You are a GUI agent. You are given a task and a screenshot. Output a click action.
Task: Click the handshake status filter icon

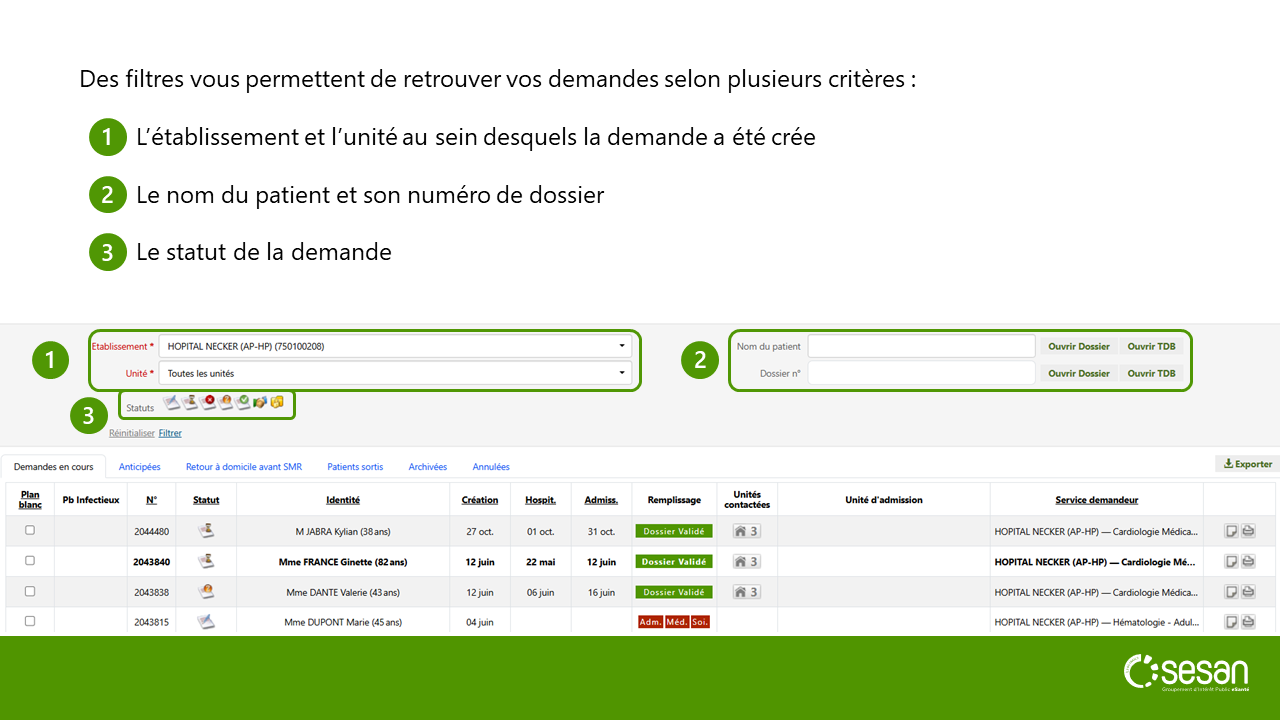click(x=260, y=402)
